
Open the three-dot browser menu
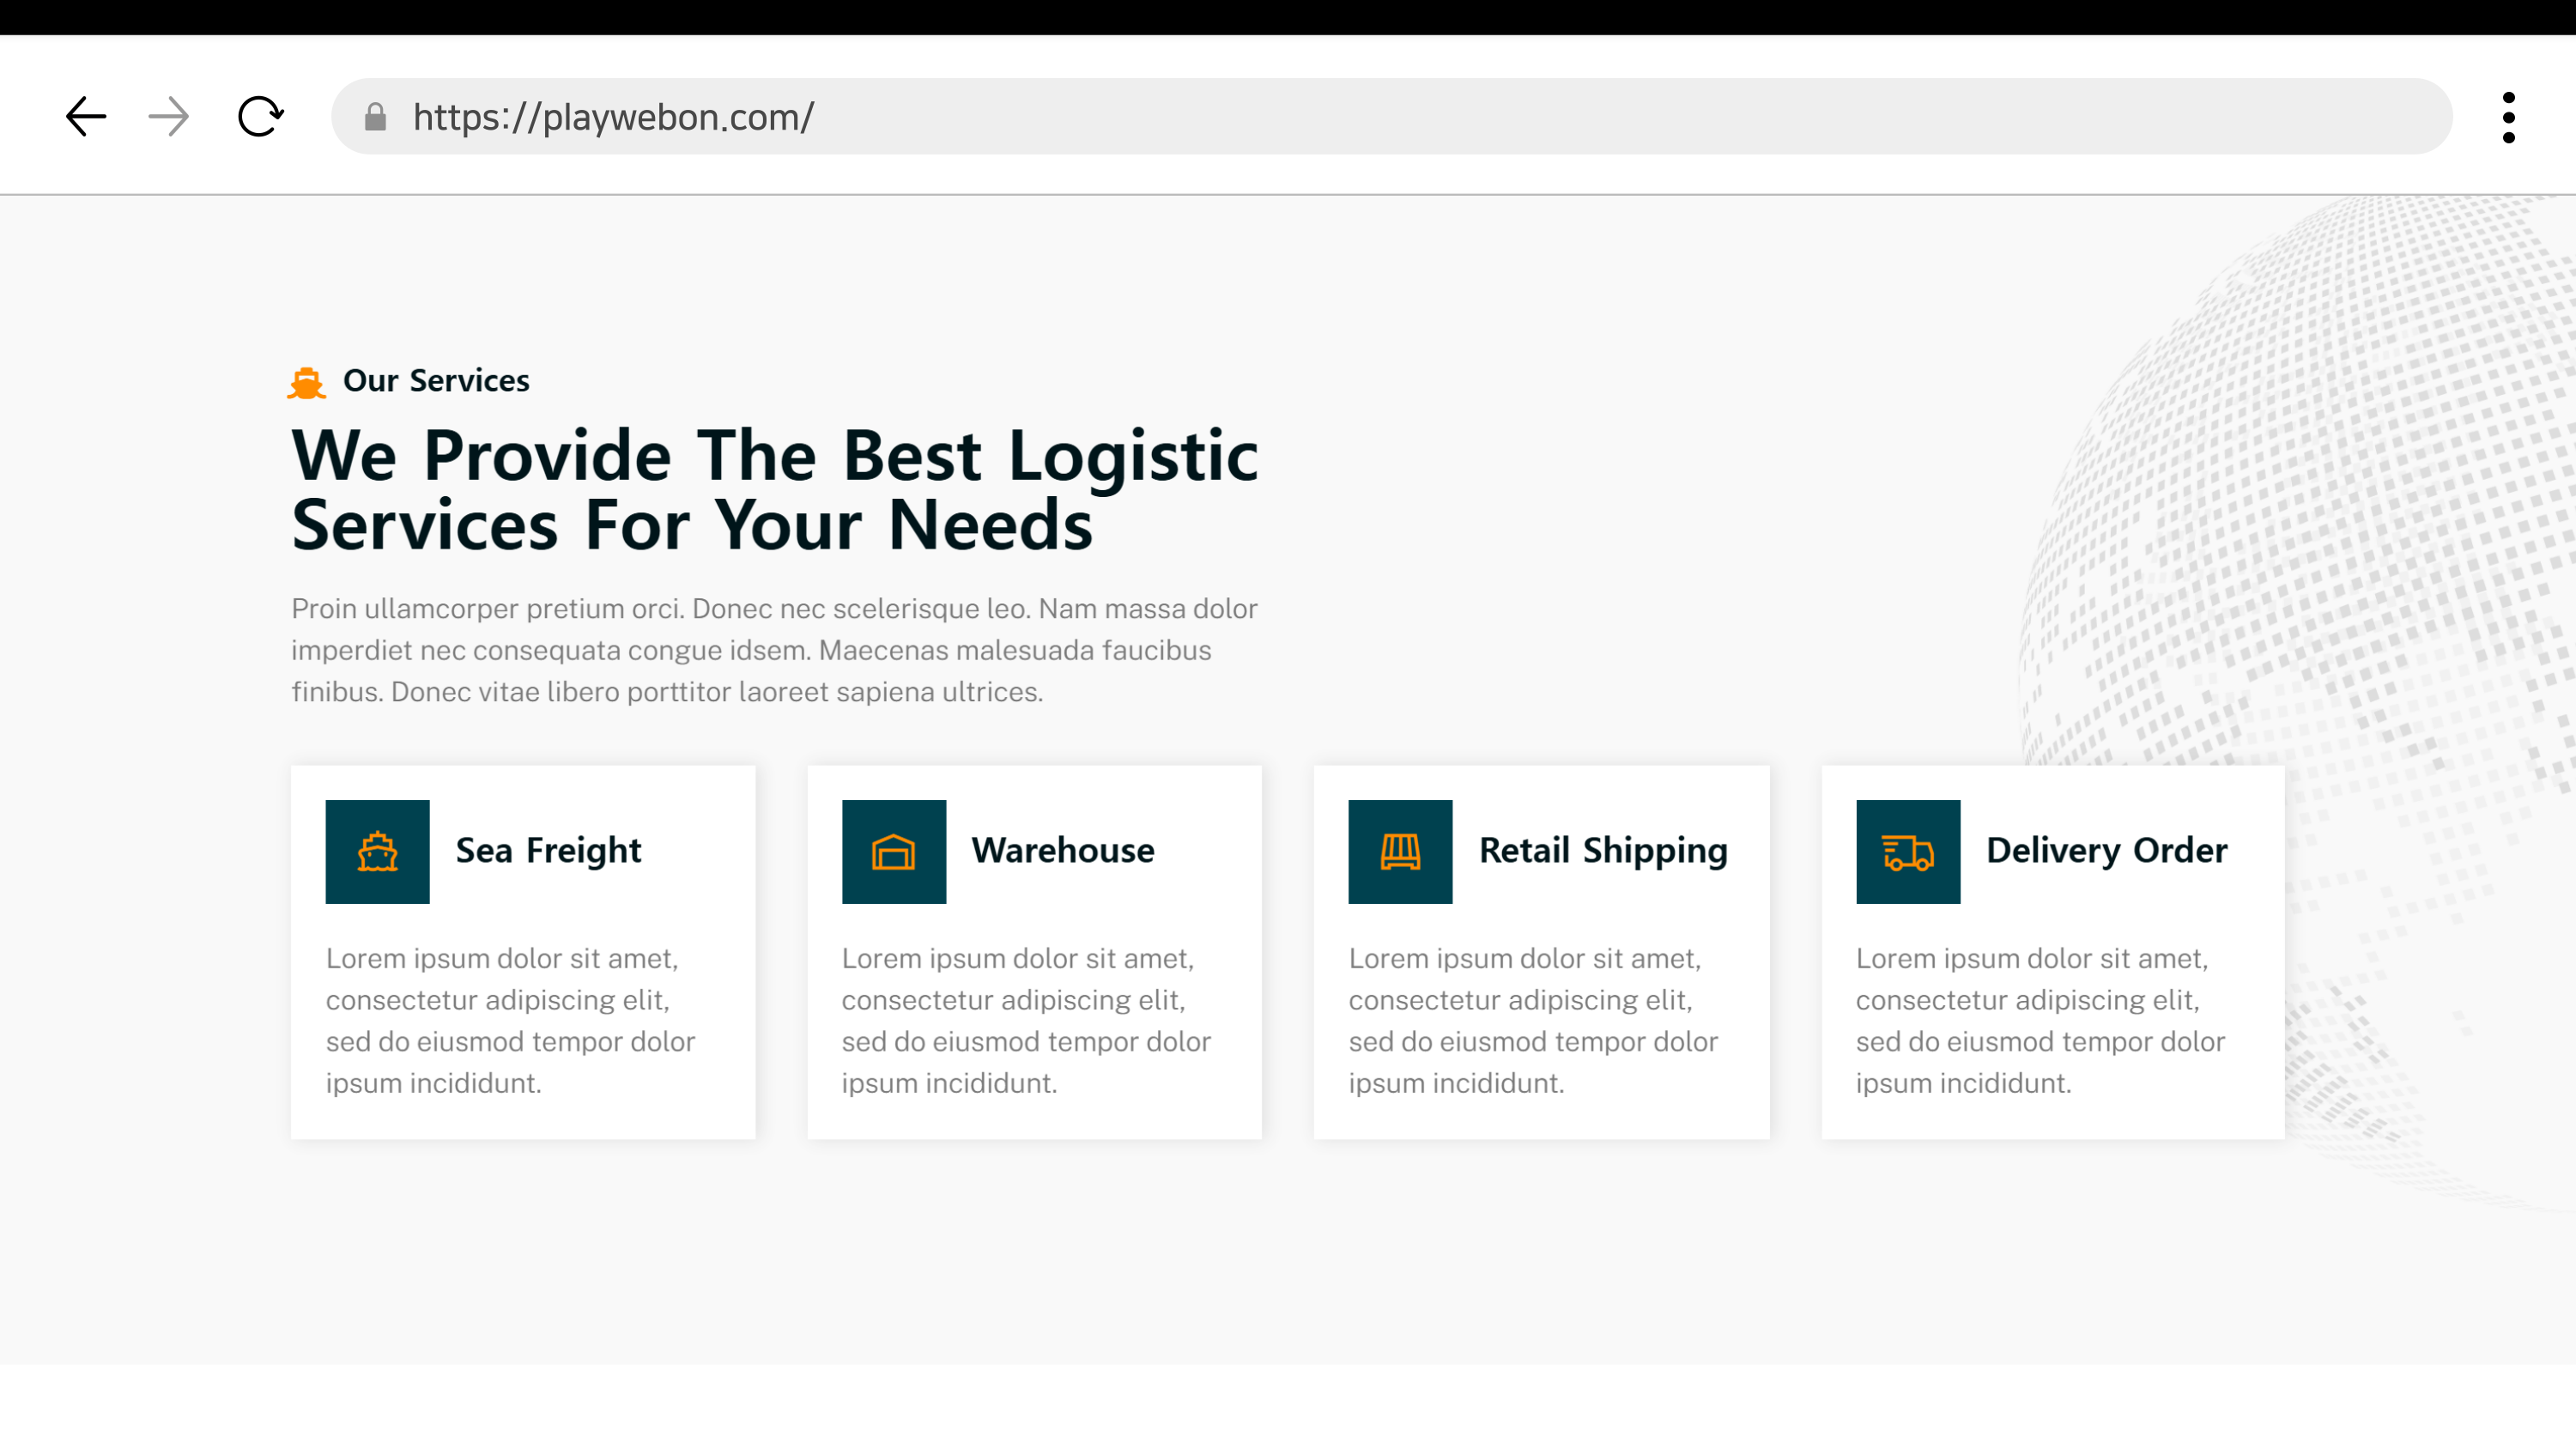(2508, 117)
